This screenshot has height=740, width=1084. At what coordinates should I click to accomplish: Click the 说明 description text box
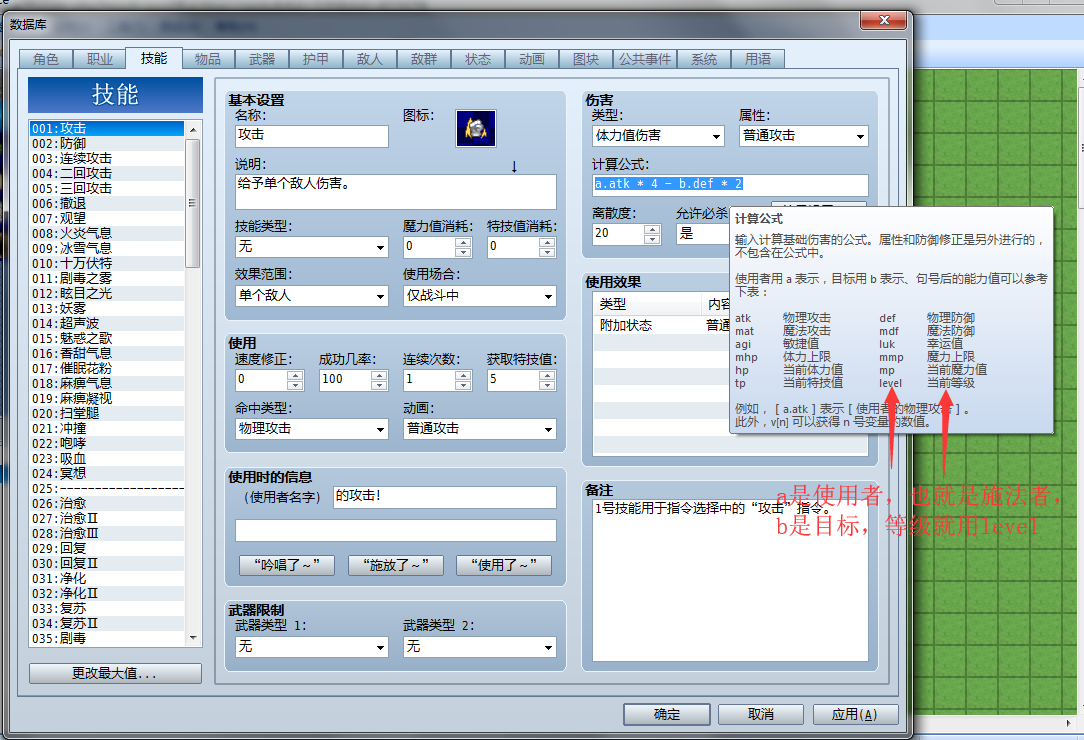[395, 192]
